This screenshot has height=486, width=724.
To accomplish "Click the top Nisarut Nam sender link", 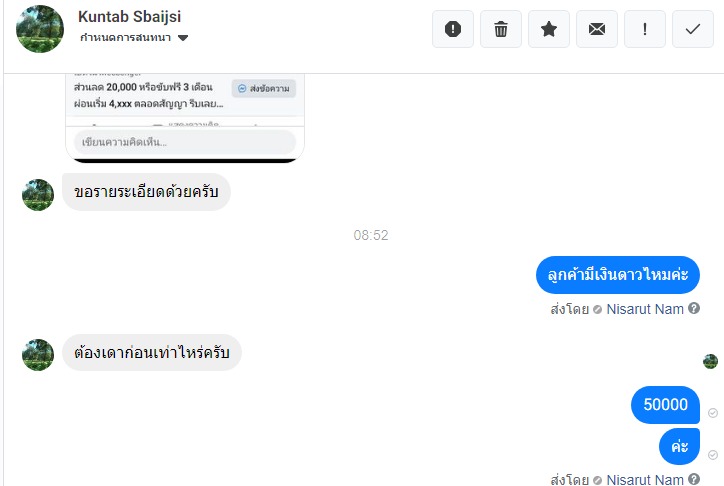I will 645,309.
